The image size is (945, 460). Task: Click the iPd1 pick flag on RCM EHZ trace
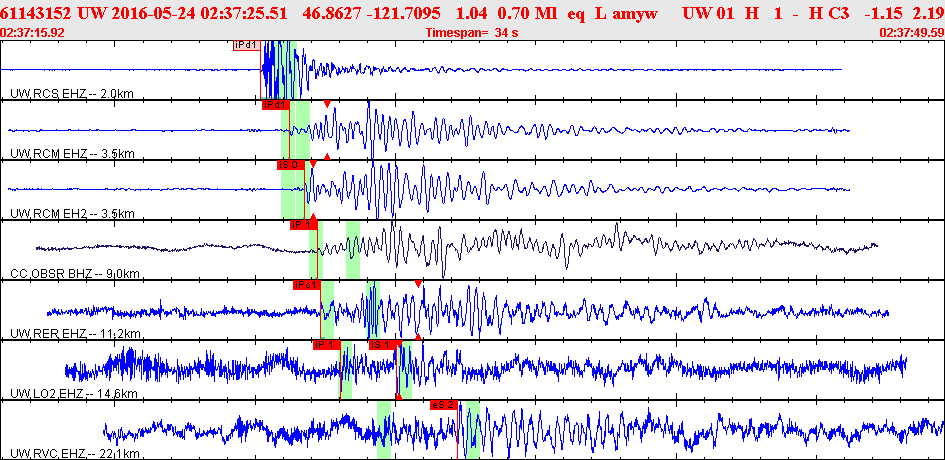[x=275, y=104]
